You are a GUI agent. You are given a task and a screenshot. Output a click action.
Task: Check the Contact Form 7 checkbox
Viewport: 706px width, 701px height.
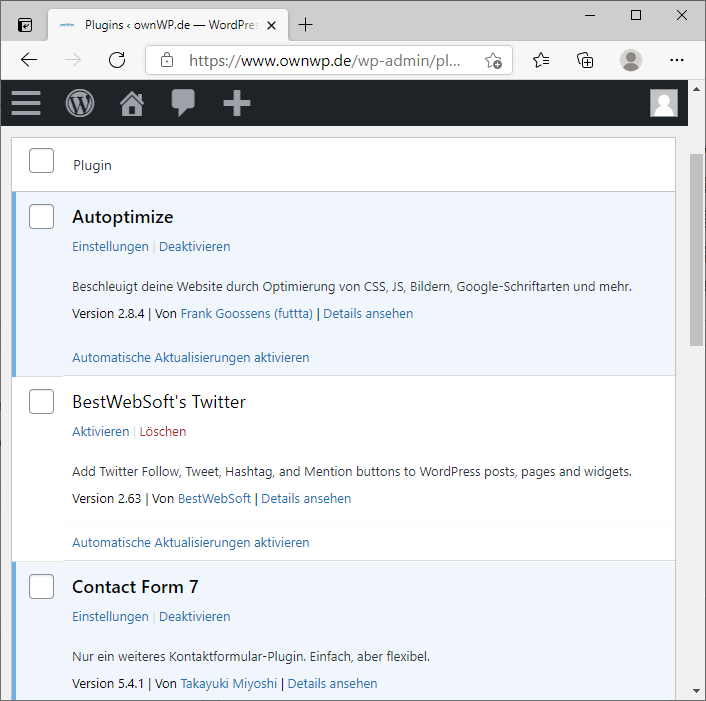click(41, 586)
